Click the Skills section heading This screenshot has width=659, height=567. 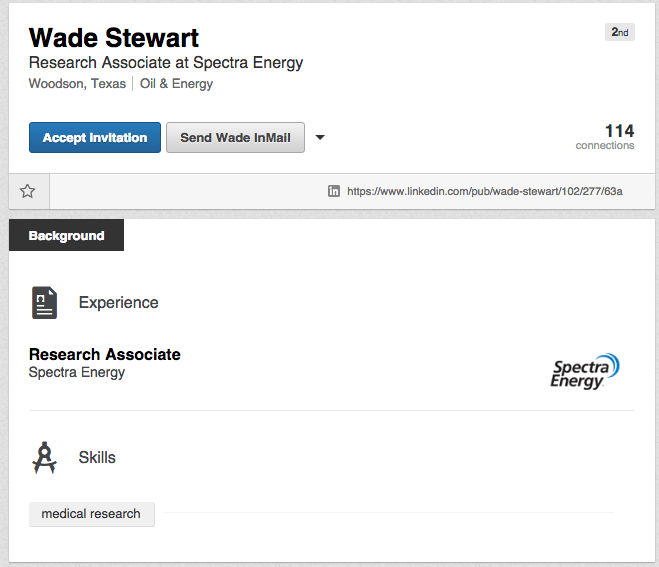[97, 457]
